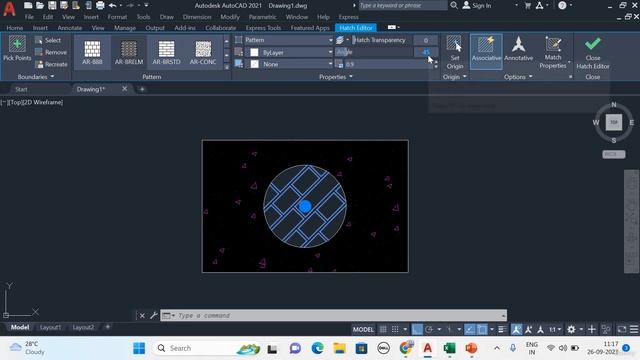Viewport: 640px width, 360px height.
Task: Open the Annotate ribbon tab
Action: pos(69,28)
